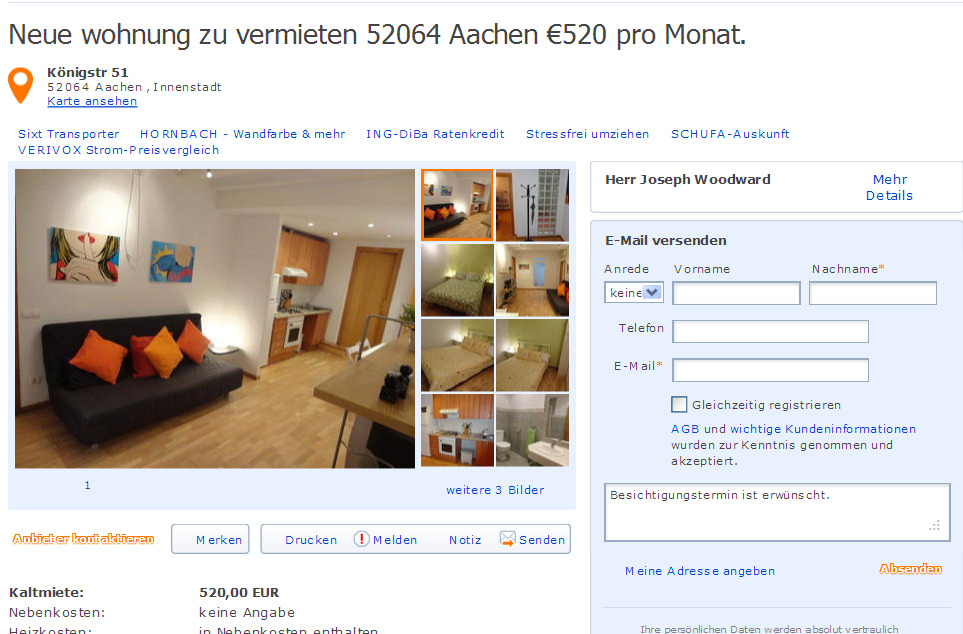
Task: Click the E-Mail input field
Action: coord(770,370)
